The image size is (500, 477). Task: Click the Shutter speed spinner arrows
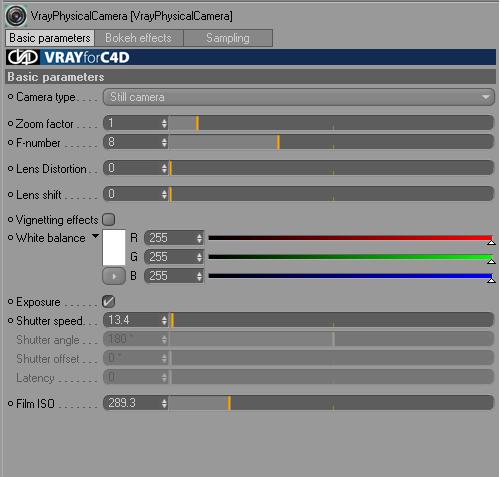point(164,320)
